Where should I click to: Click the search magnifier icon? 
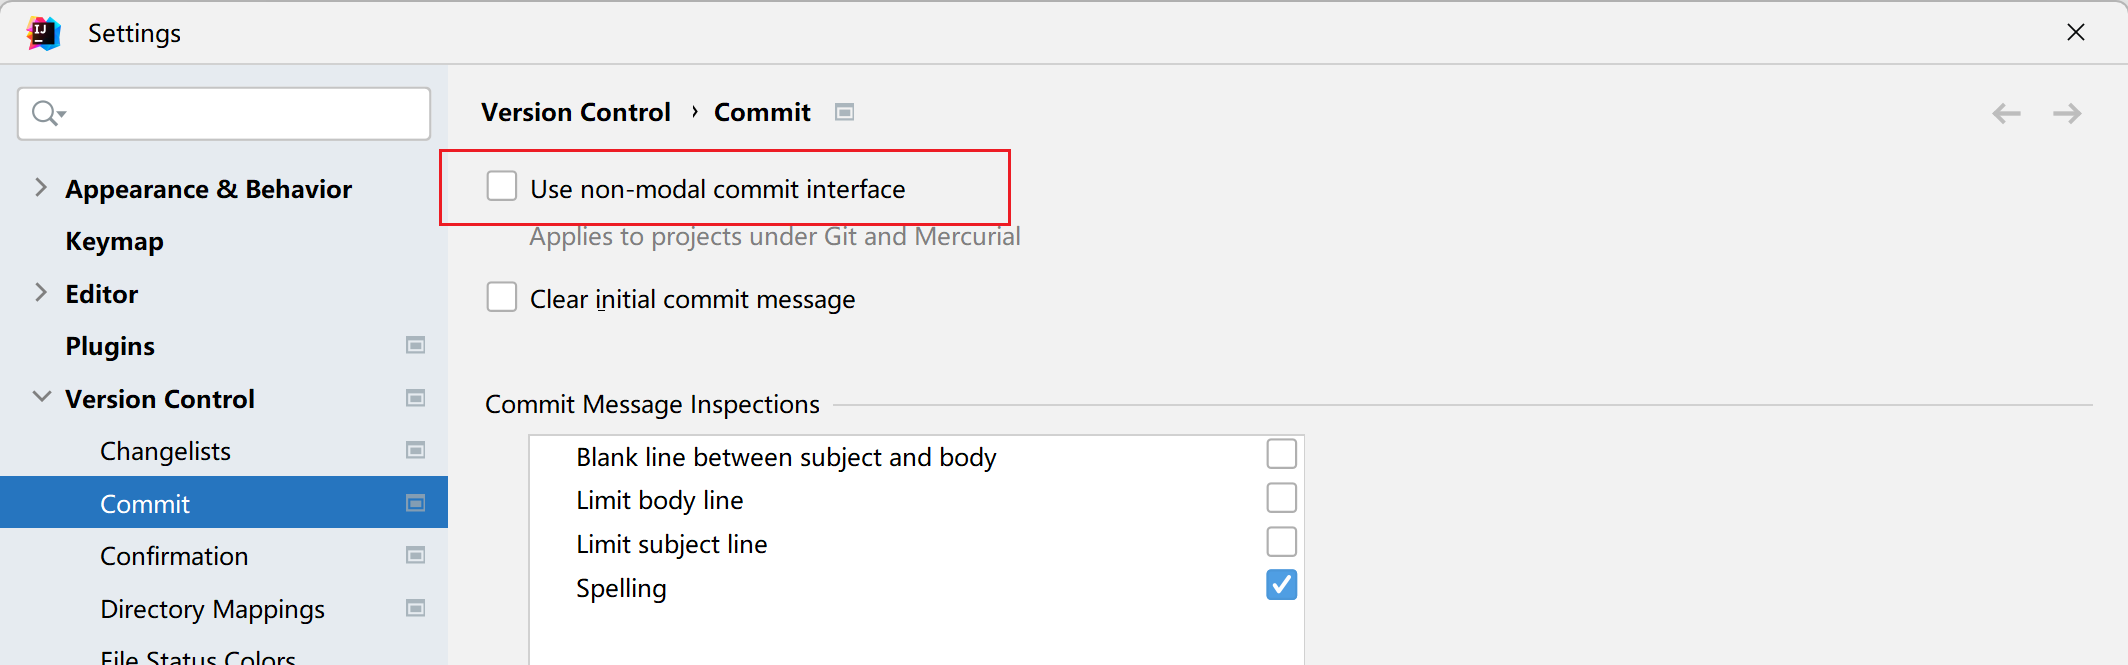46,113
